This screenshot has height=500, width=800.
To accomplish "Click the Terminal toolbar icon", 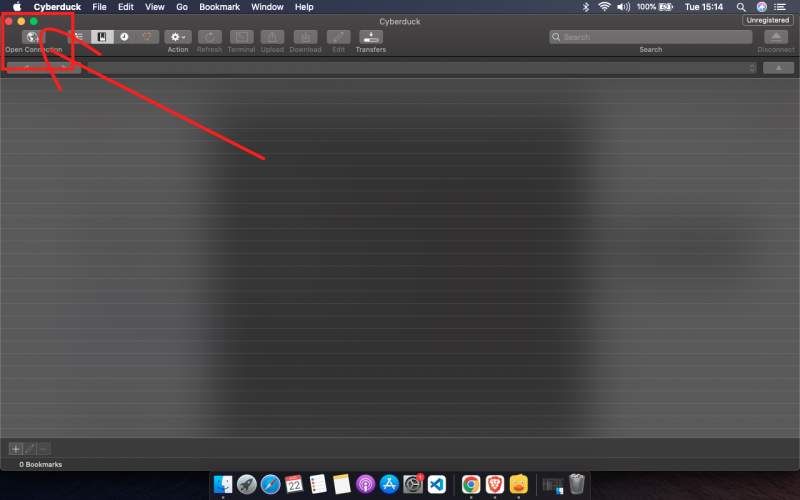I will (x=241, y=37).
